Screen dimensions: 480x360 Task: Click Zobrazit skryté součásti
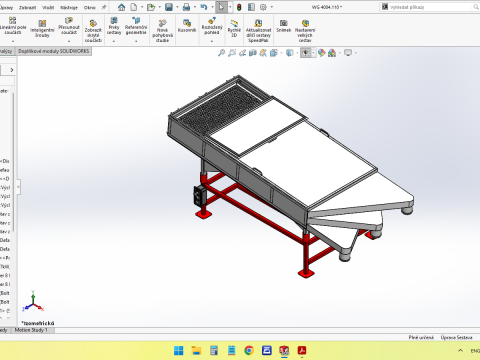click(x=93, y=31)
